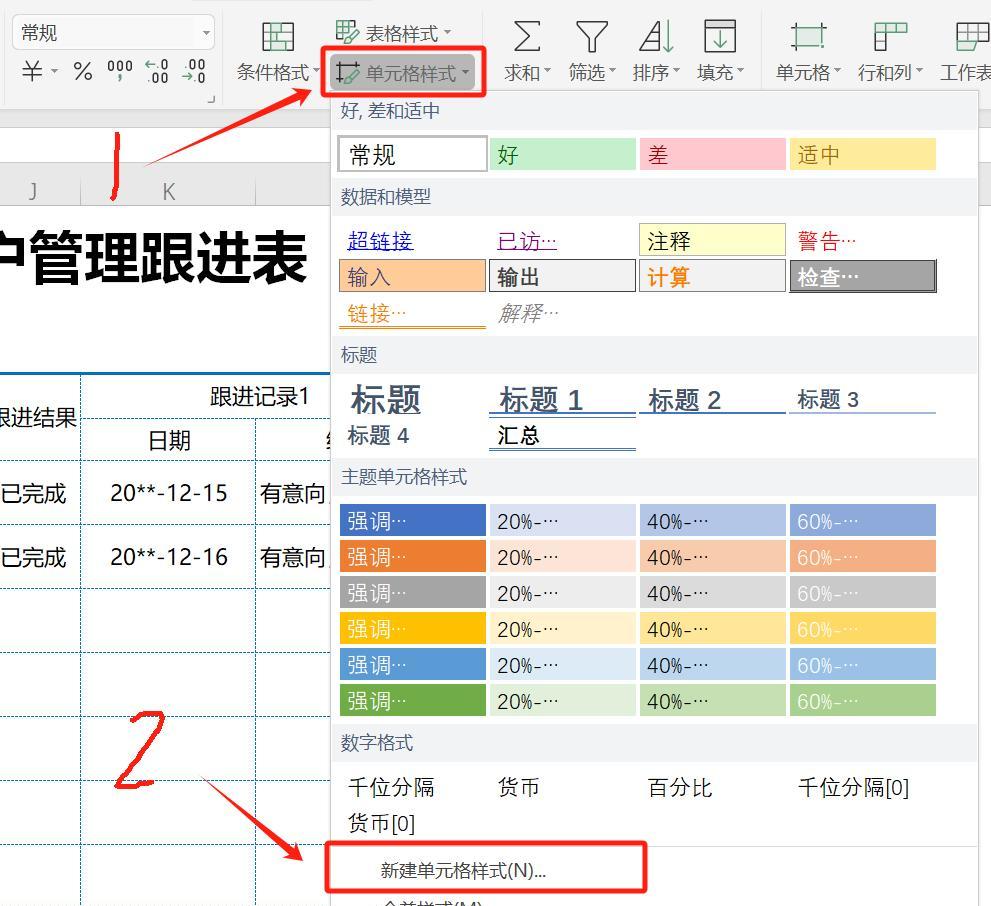The height and width of the screenshot is (906, 991).
Task: Click the 筛选 filter funnel icon
Action: click(592, 36)
